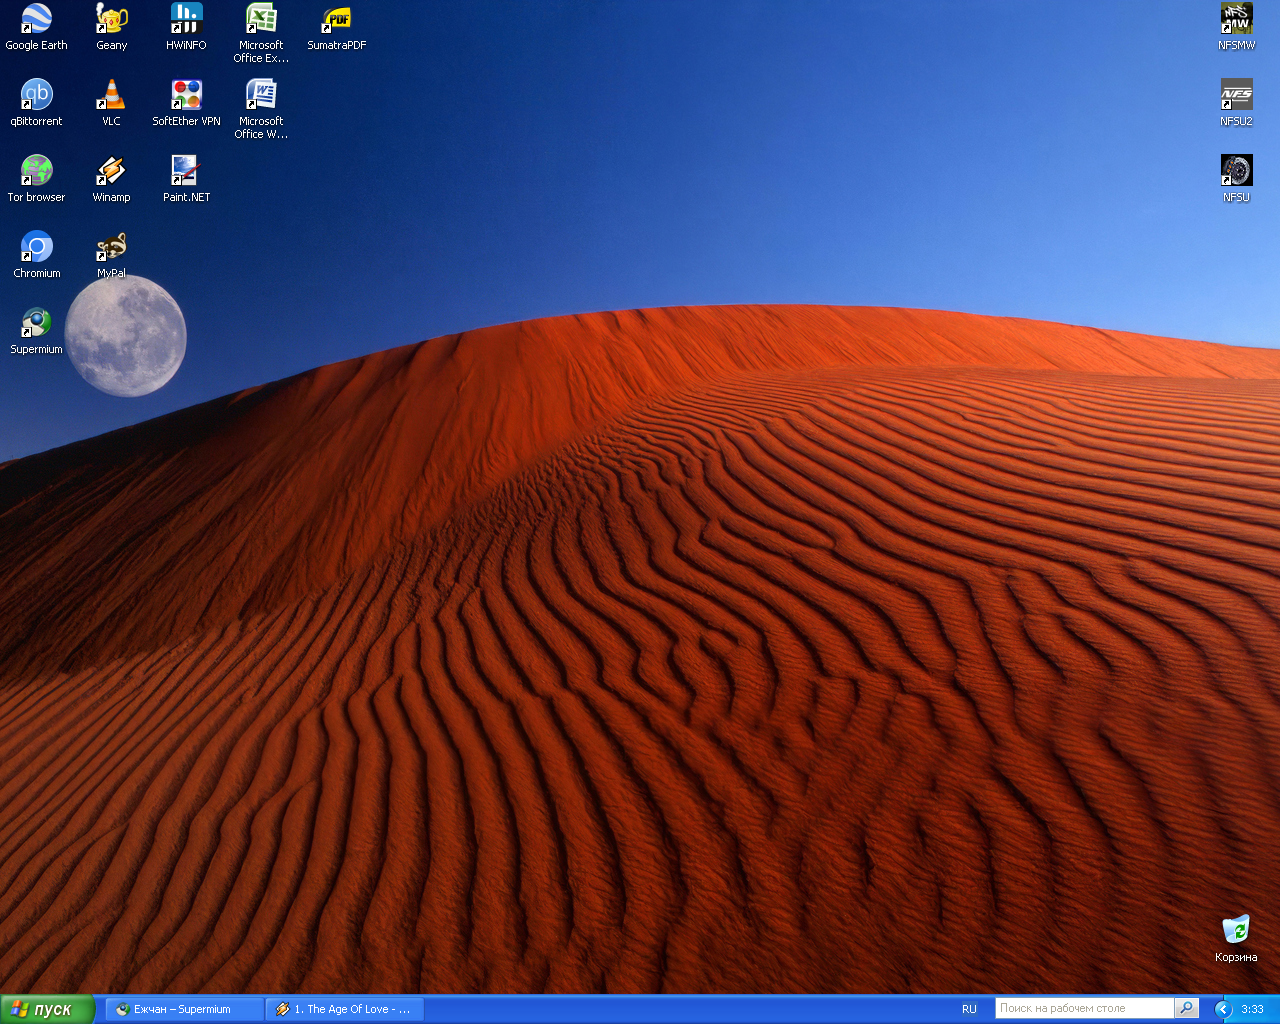The width and height of the screenshot is (1280, 1024).
Task: Select the qBittorrent desktop icon
Action: click(36, 102)
